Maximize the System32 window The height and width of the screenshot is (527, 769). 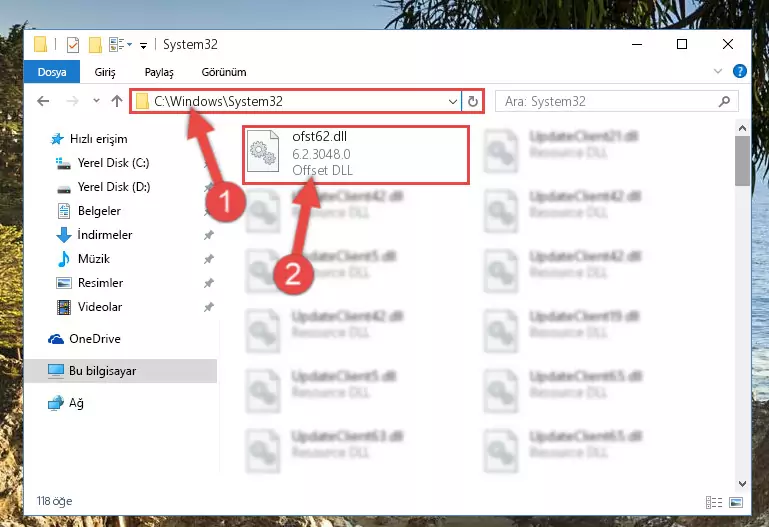tap(682, 45)
